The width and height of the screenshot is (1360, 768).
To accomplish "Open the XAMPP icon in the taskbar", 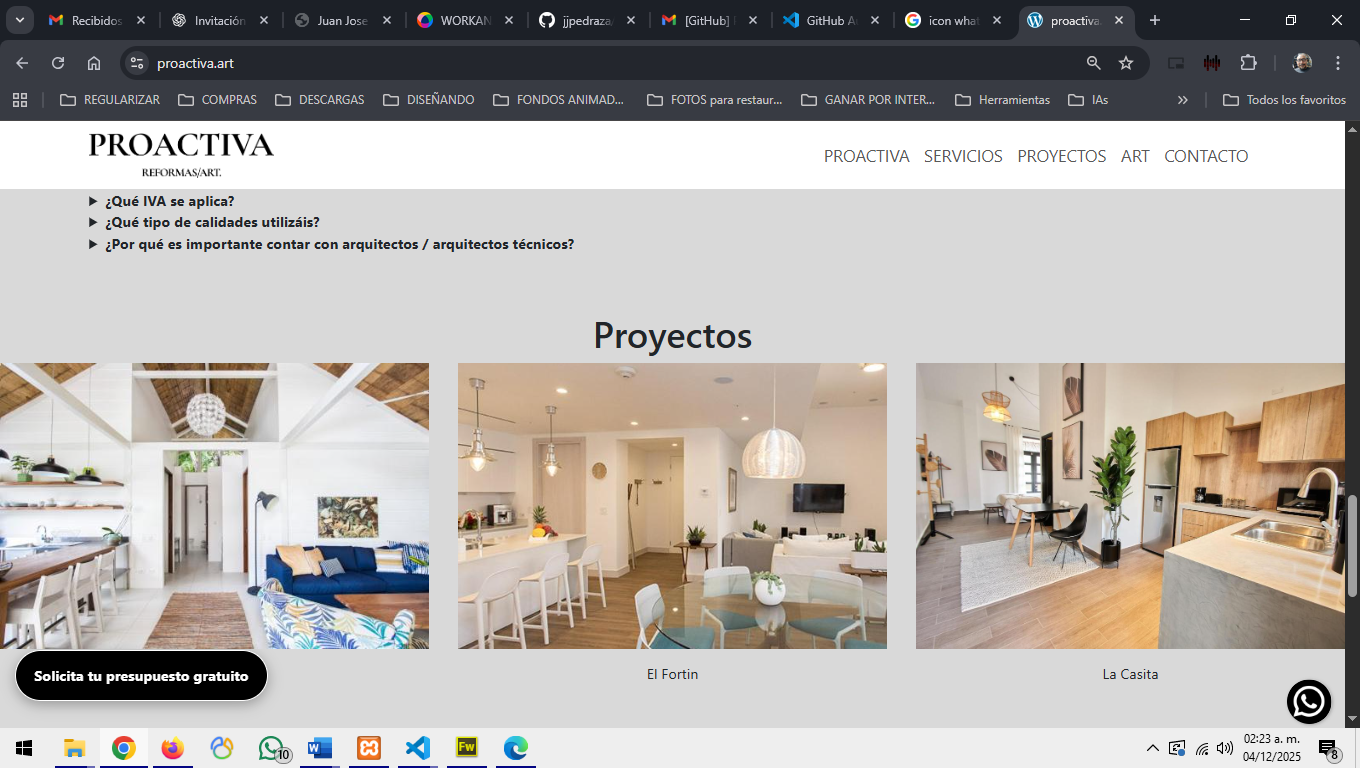I will pyautogui.click(x=369, y=748).
